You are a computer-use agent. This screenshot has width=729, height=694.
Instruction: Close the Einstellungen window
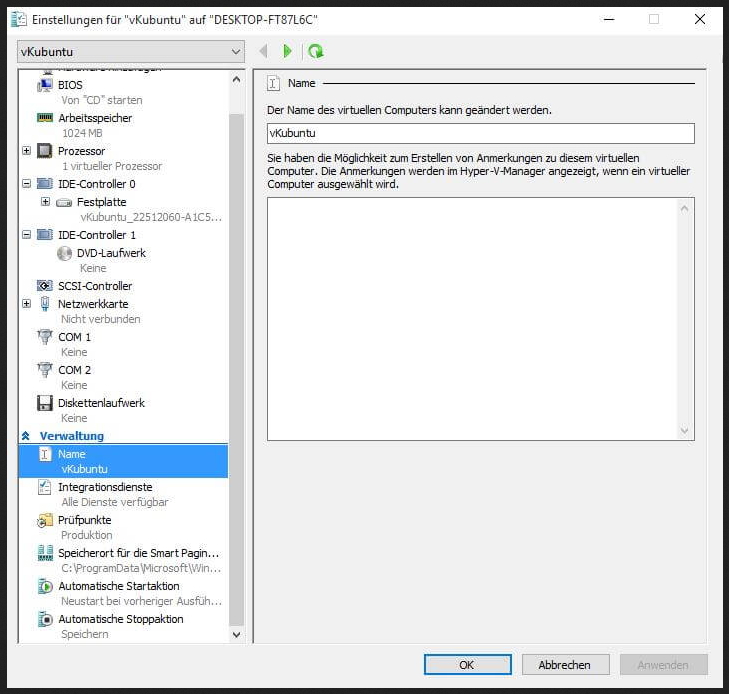700,20
